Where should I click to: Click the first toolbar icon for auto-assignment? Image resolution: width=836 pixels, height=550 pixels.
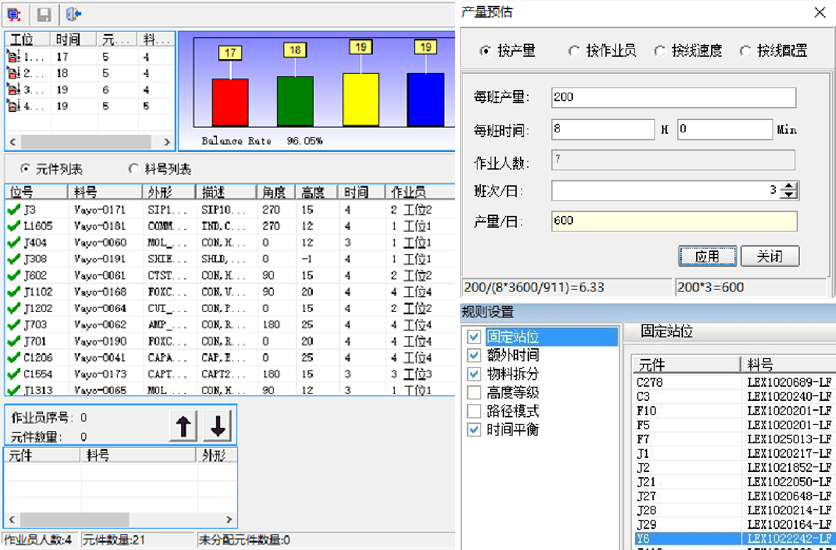[15, 14]
